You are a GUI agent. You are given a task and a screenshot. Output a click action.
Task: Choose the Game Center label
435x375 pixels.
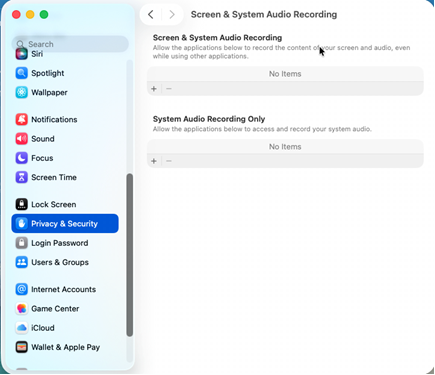click(55, 309)
